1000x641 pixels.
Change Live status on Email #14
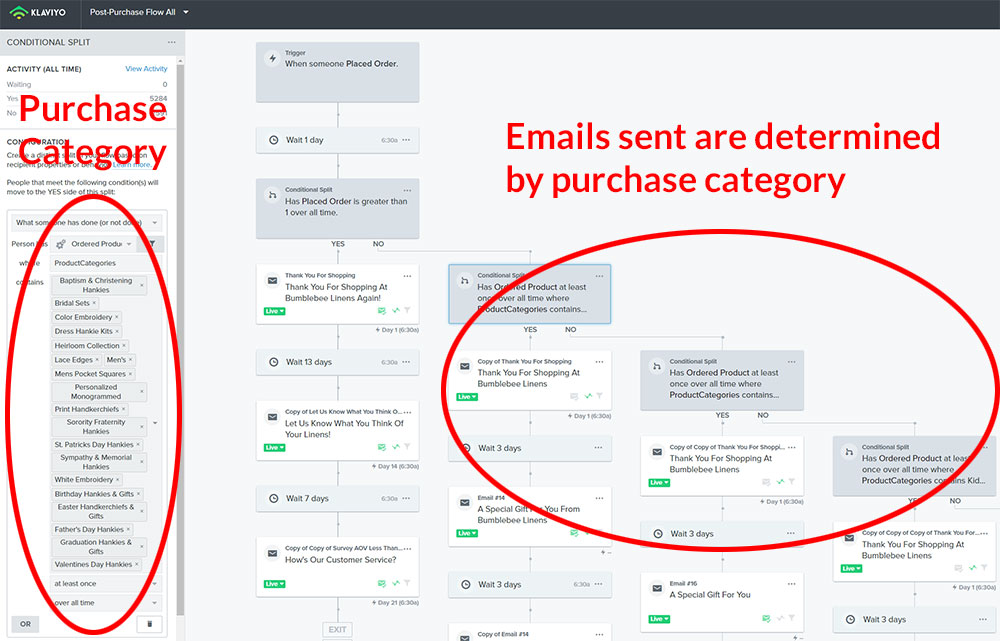click(x=467, y=533)
